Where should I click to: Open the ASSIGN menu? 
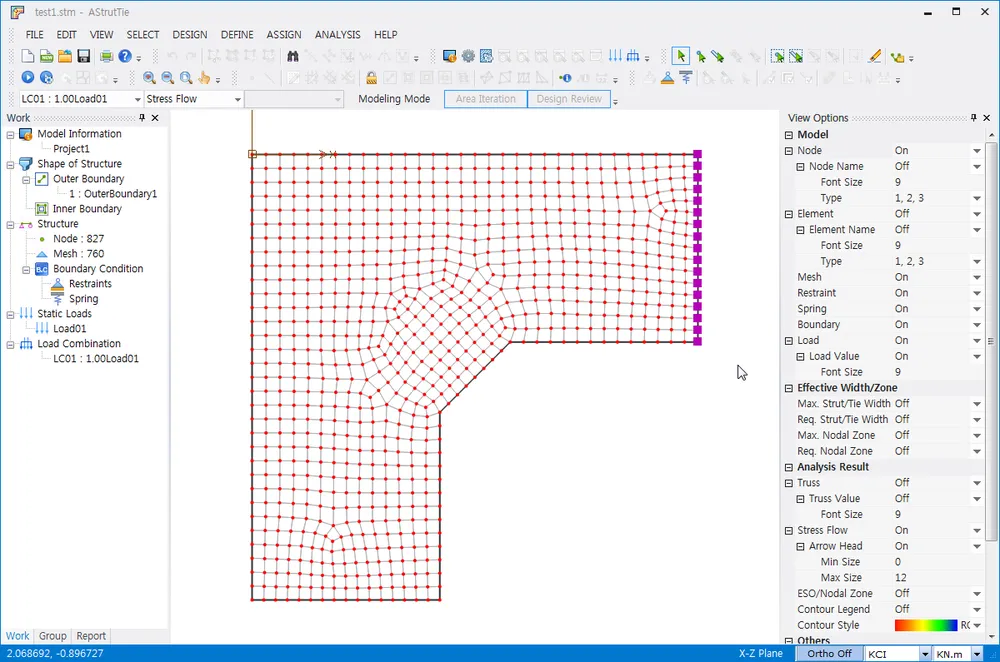(x=284, y=34)
